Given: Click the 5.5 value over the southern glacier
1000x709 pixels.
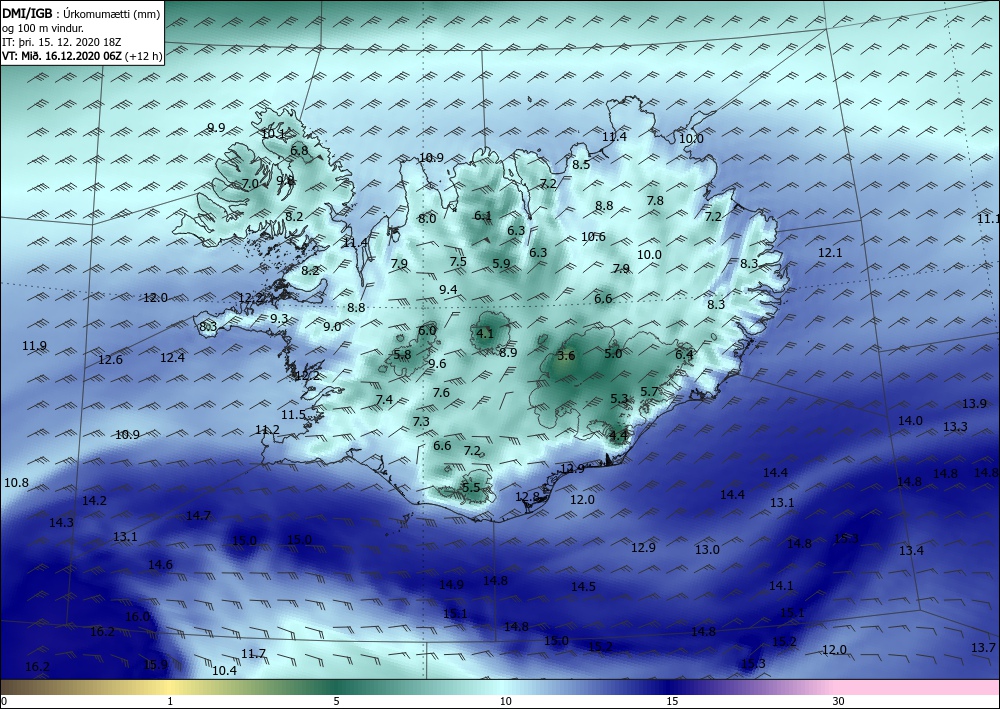Looking at the screenshot, I should [471, 487].
